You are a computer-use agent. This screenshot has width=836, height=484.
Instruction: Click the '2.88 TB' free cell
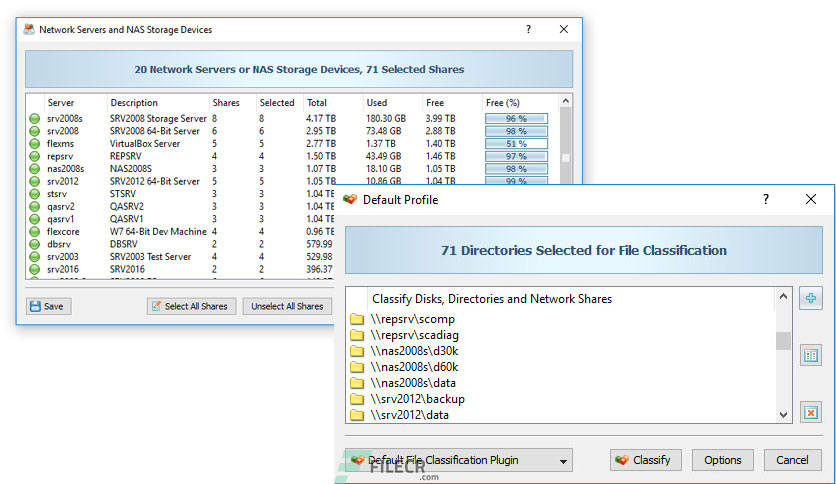click(x=440, y=131)
